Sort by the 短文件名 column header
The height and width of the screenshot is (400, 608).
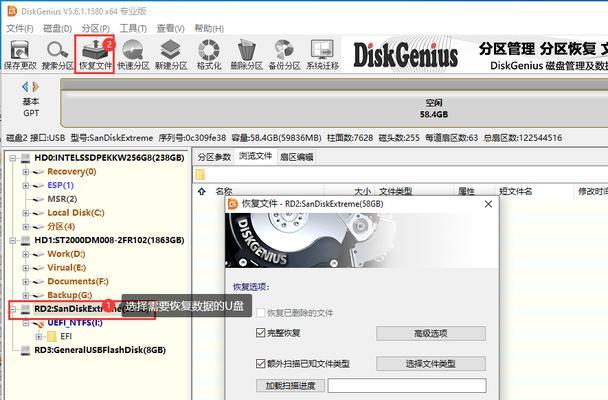516,191
